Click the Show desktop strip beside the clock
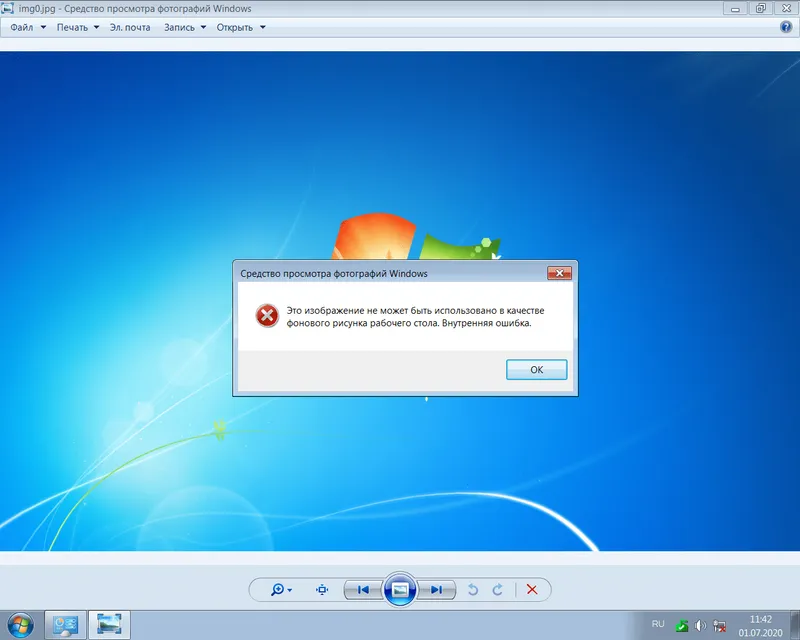Screen dimensions: 800x640 [795, 625]
